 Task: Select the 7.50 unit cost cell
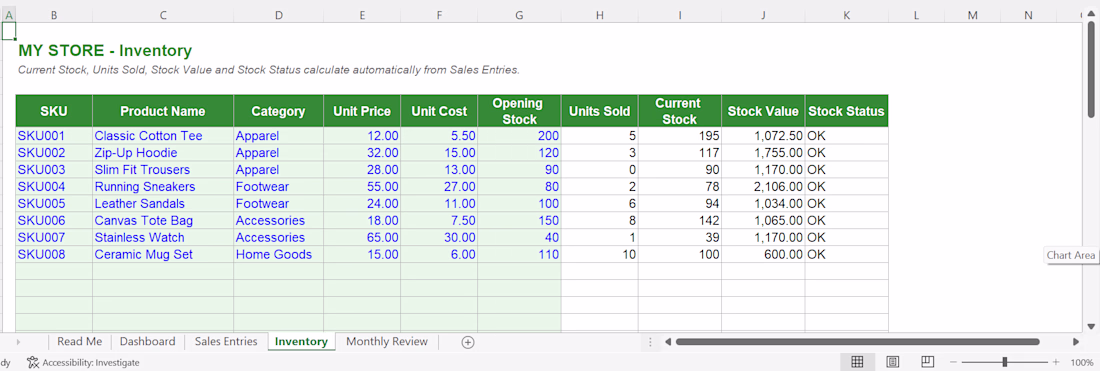[x=439, y=221]
